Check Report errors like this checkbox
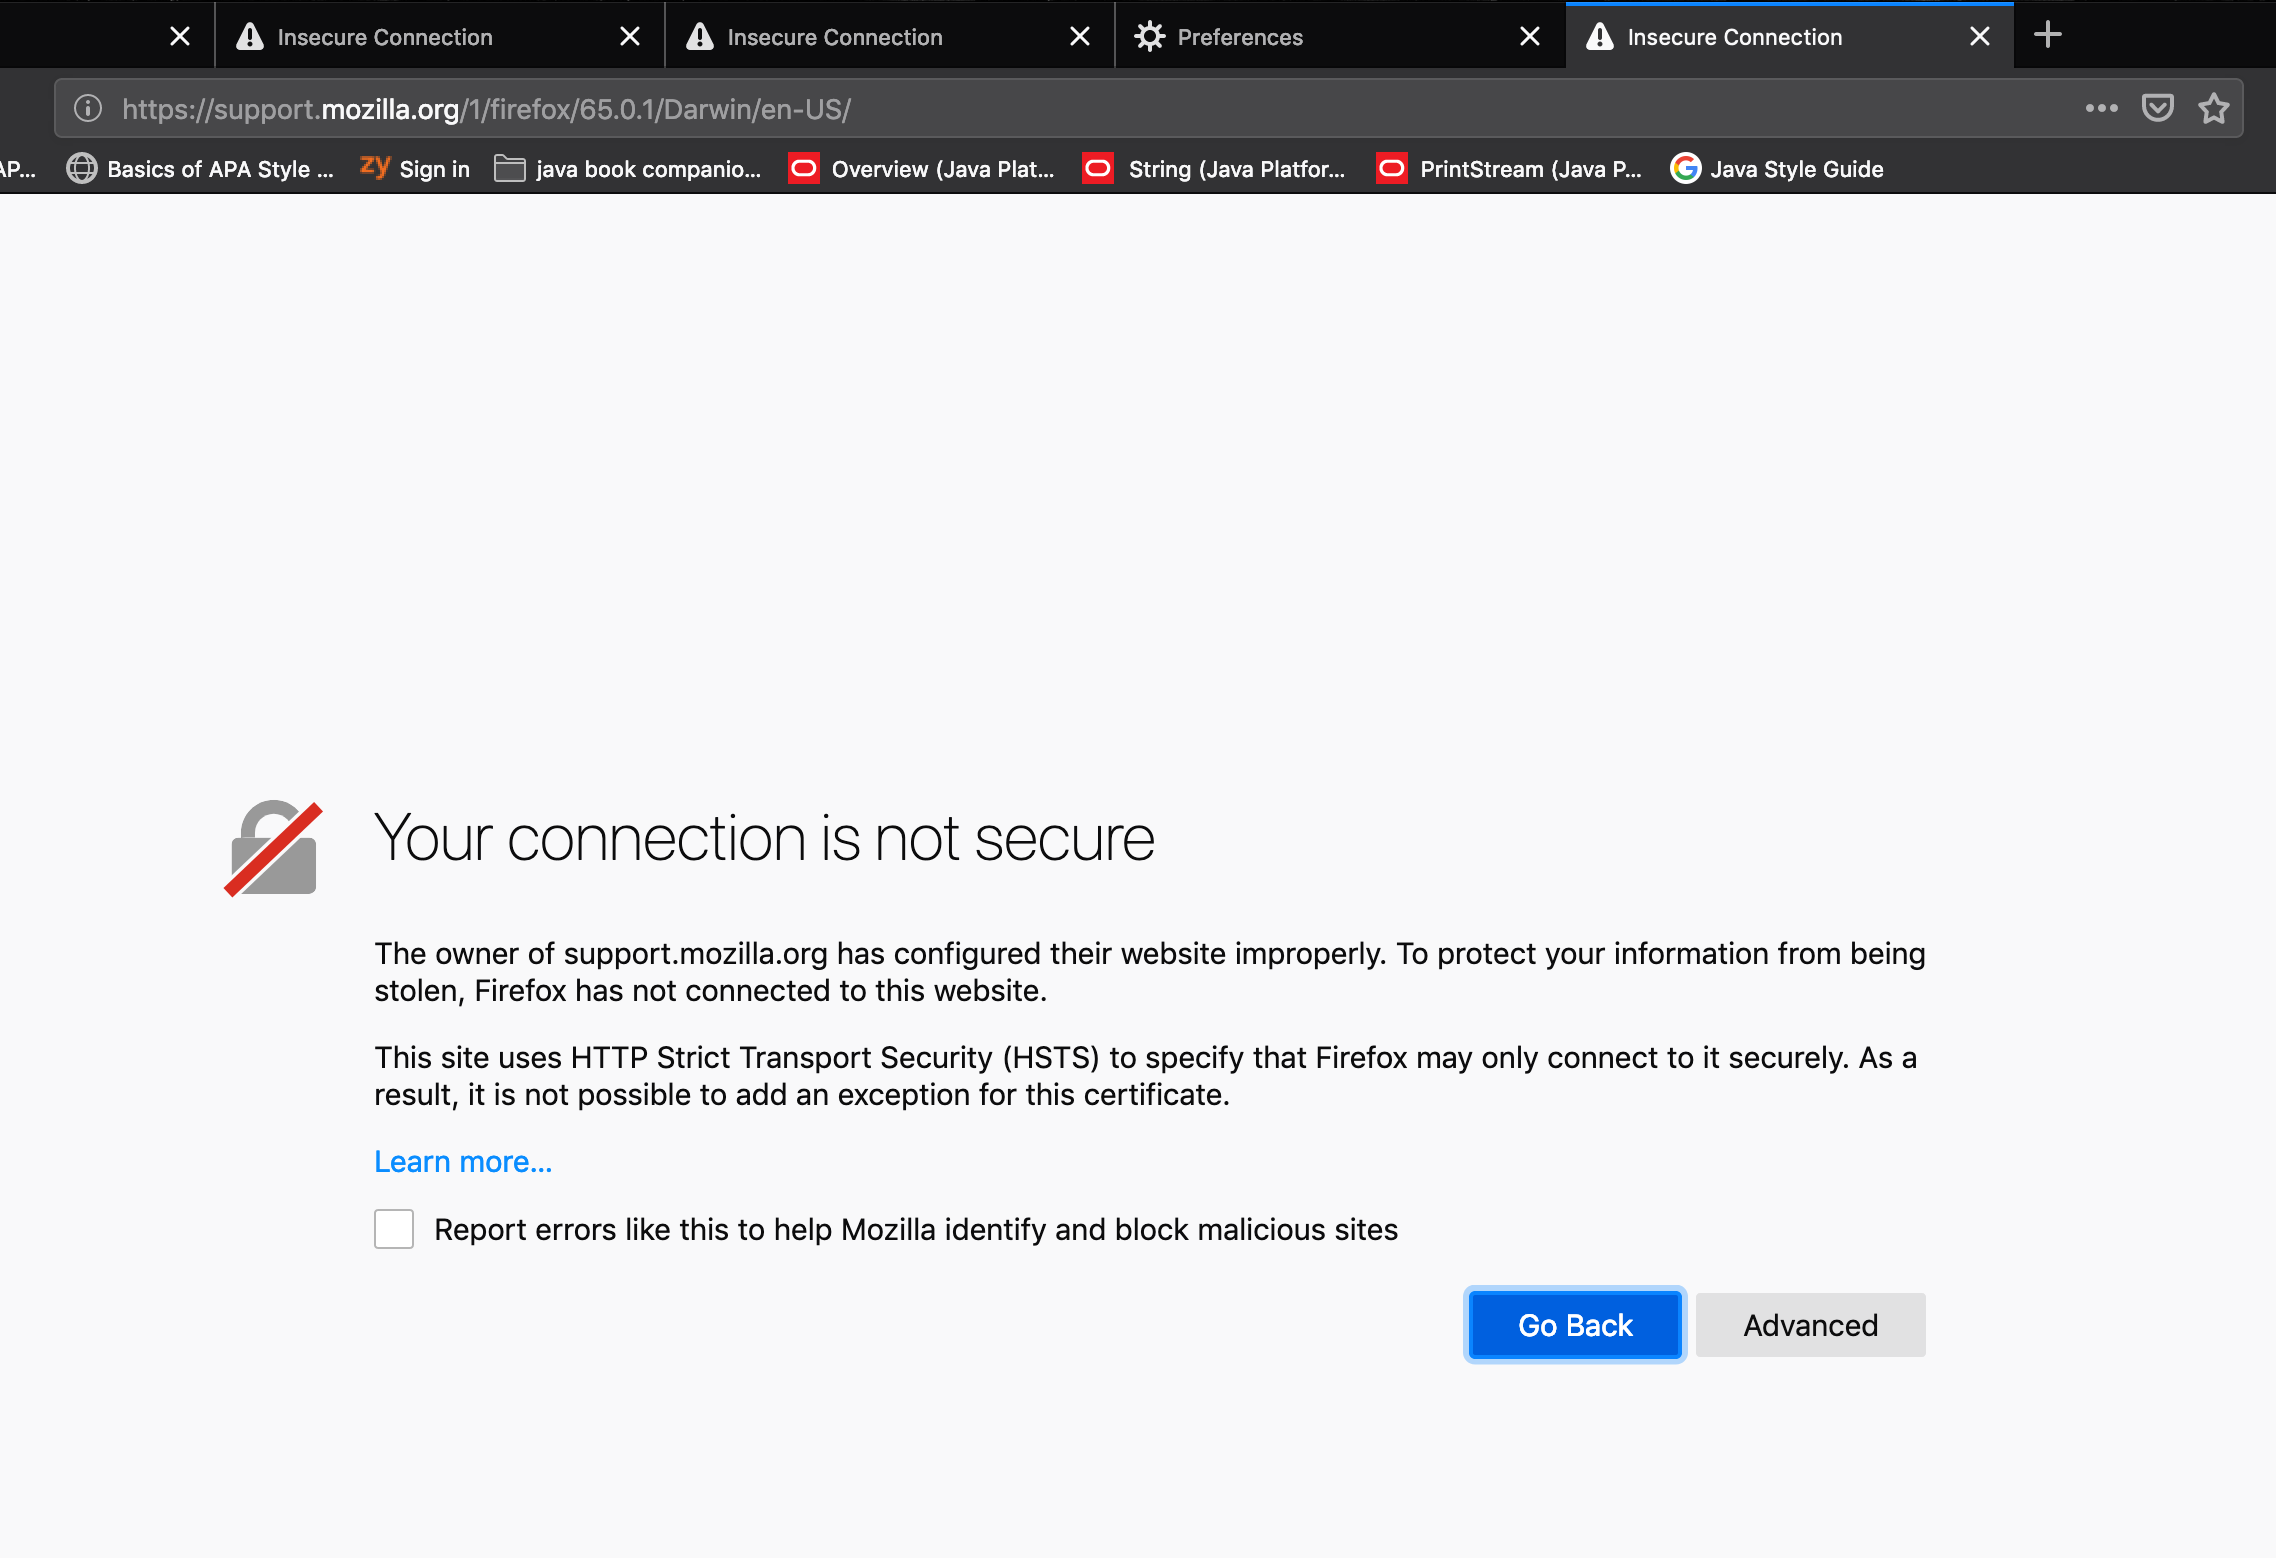Viewport: 2276px width, 1558px height. [394, 1229]
